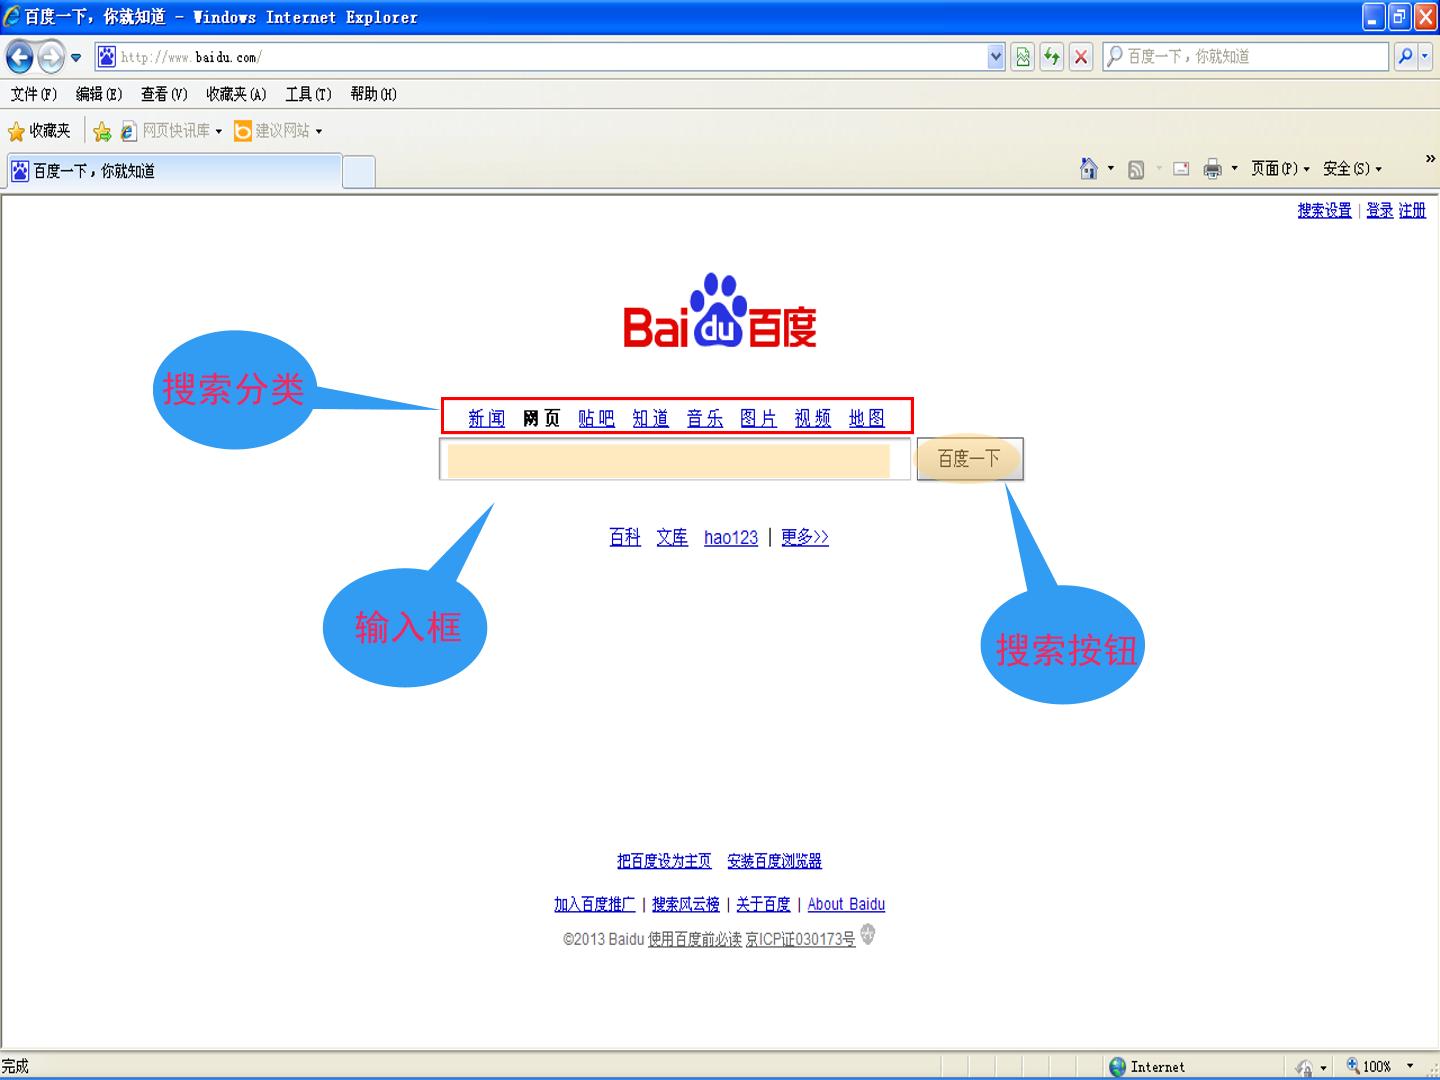The height and width of the screenshot is (1080, 1440).
Task: Select the 百度一下，你就知道 browser tab
Action: tap(173, 171)
